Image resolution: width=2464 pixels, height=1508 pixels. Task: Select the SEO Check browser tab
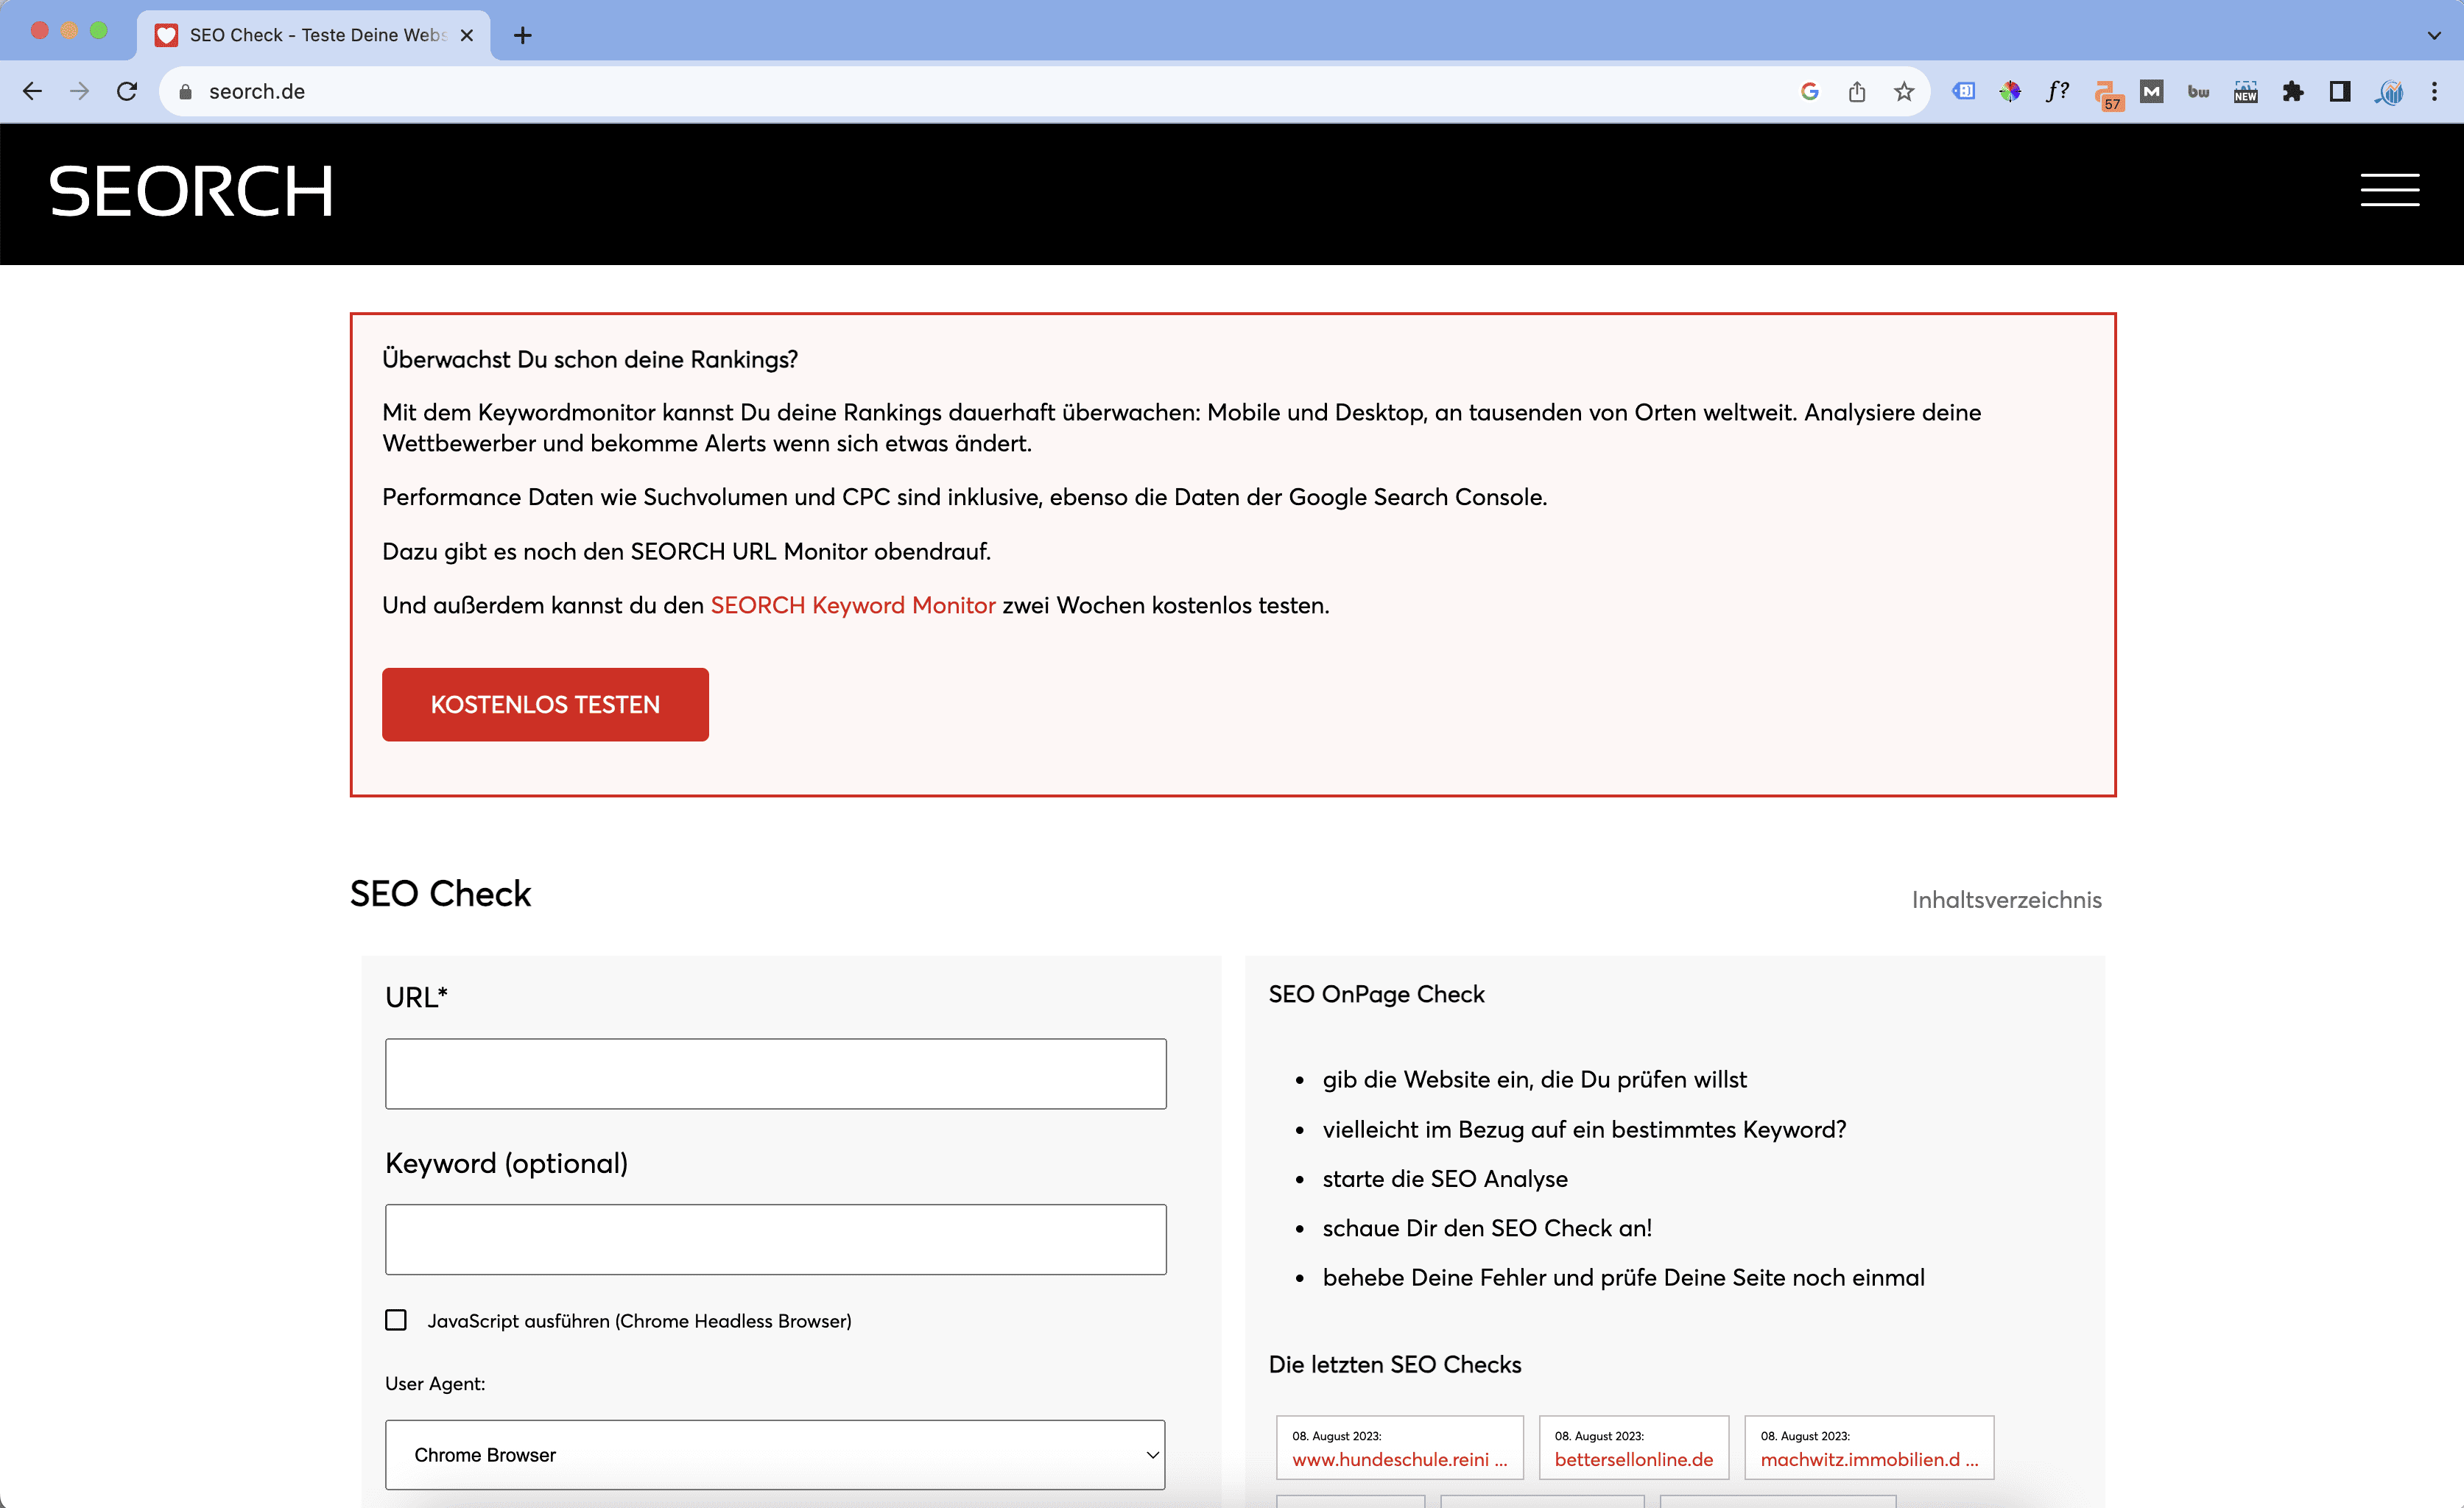pos(314,35)
